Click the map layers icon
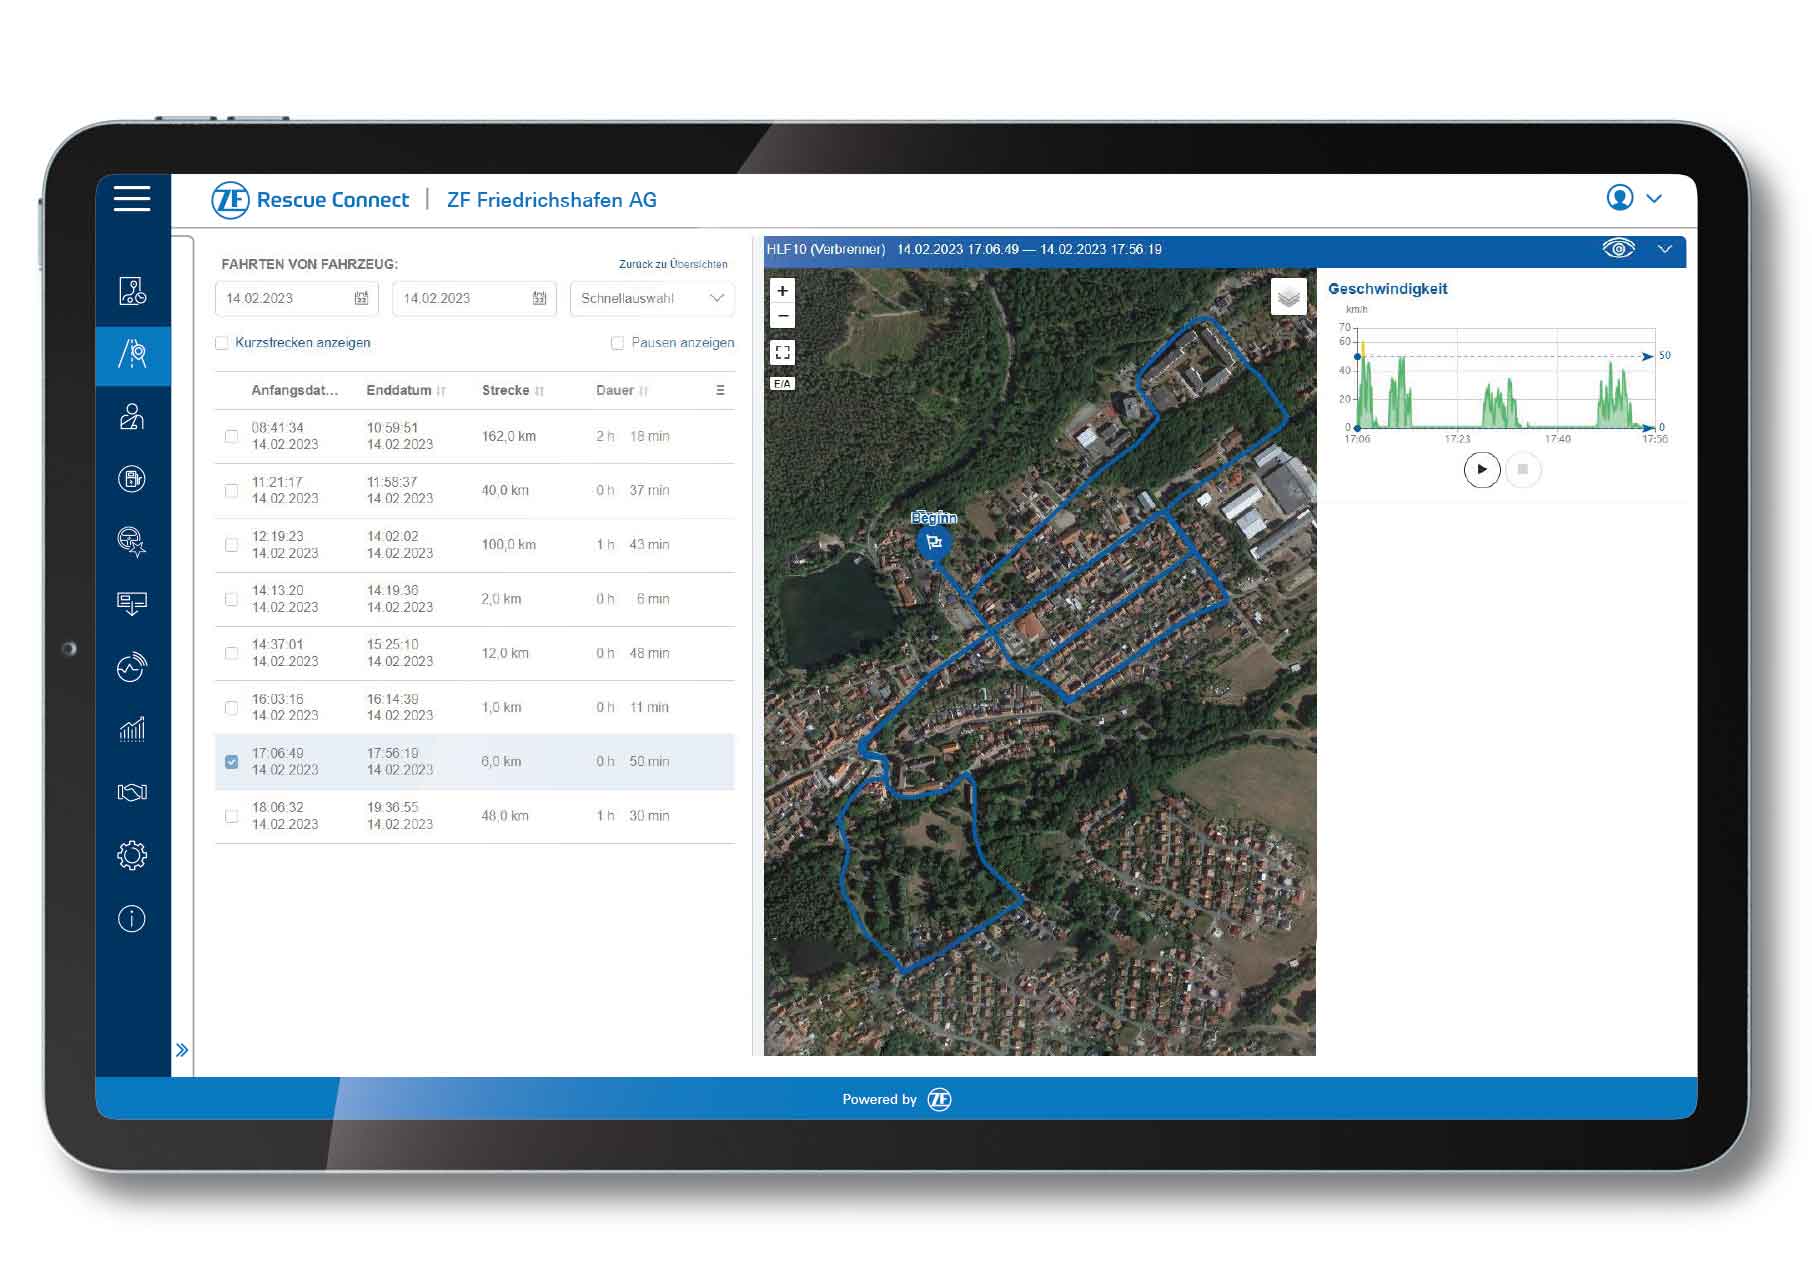Viewport: 1812px width, 1266px height. tap(1288, 296)
